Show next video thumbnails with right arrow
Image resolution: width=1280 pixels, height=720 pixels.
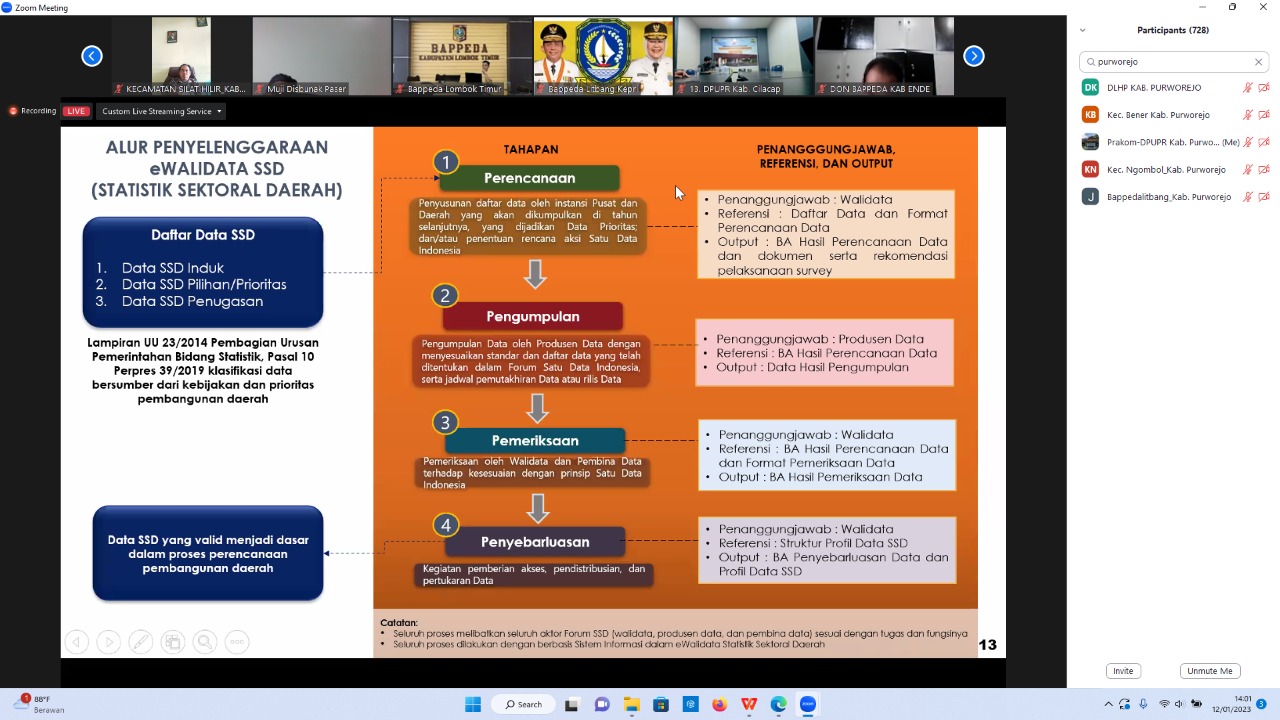[x=974, y=56]
